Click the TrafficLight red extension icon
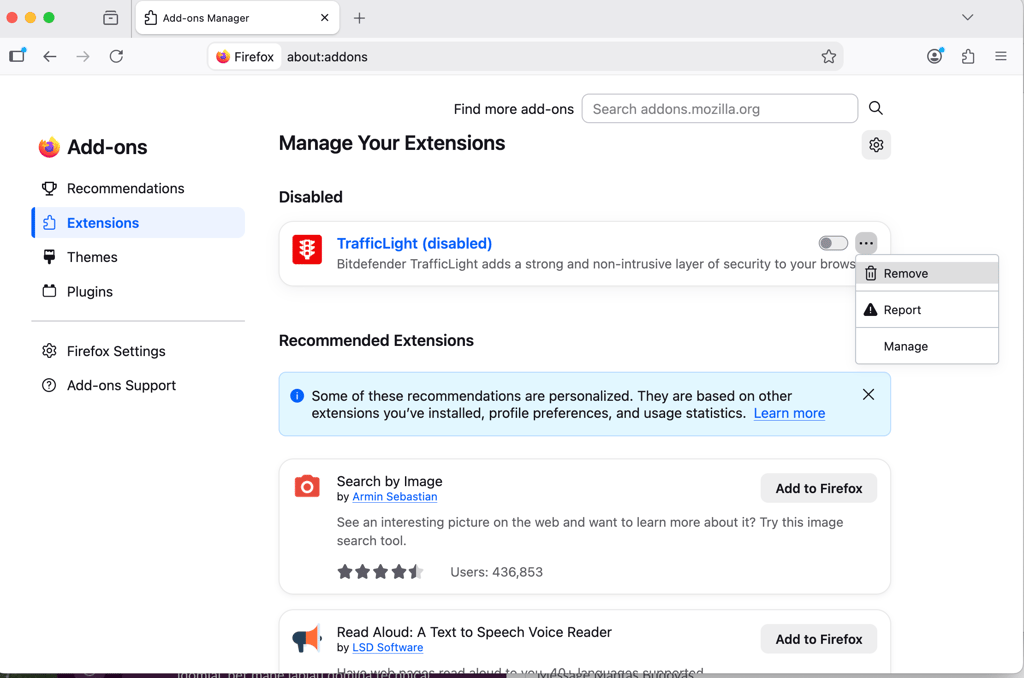1024x678 pixels. [307, 250]
